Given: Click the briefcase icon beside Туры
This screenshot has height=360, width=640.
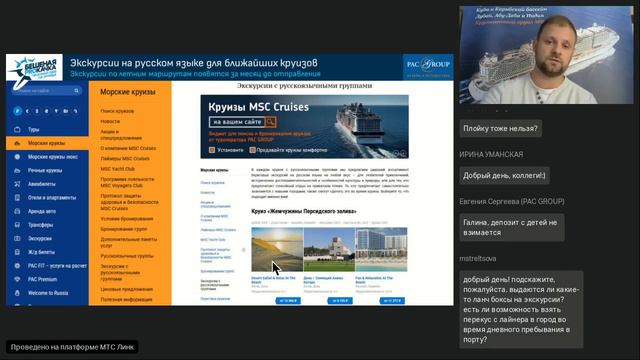Looking at the screenshot, I should pyautogui.click(x=17, y=130).
